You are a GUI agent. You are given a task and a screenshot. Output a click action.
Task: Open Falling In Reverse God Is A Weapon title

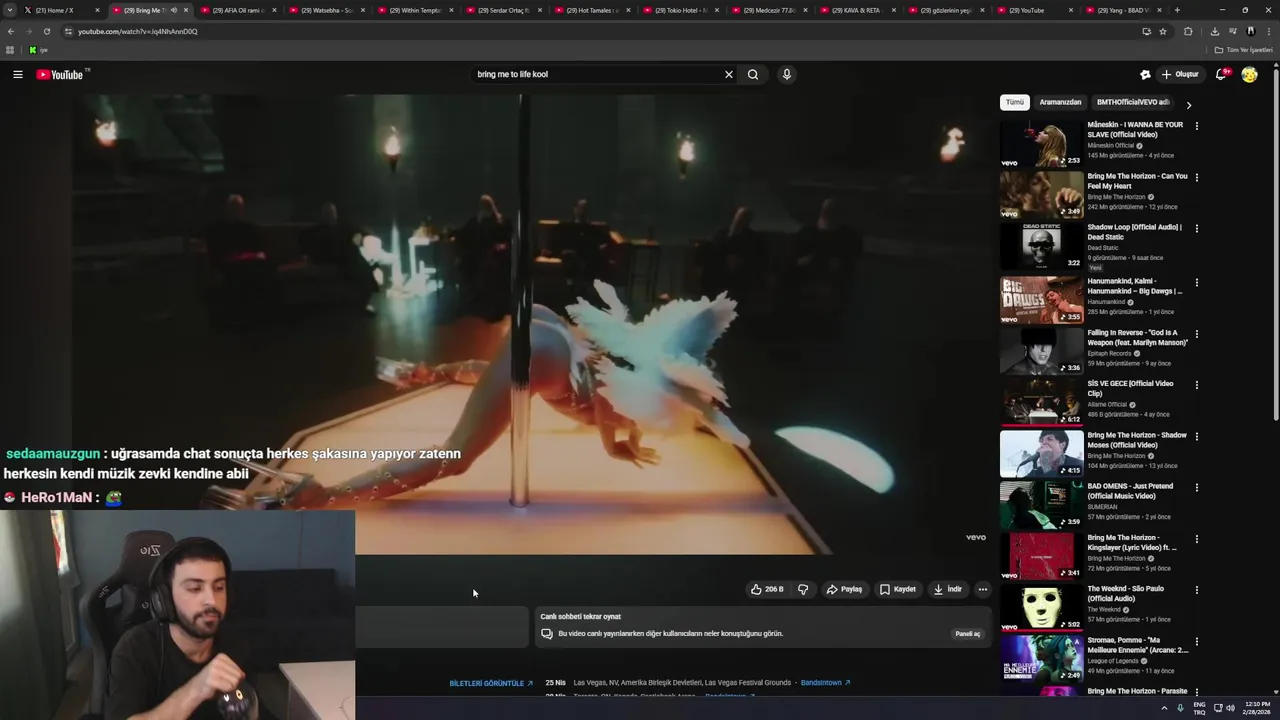tap(1138, 337)
